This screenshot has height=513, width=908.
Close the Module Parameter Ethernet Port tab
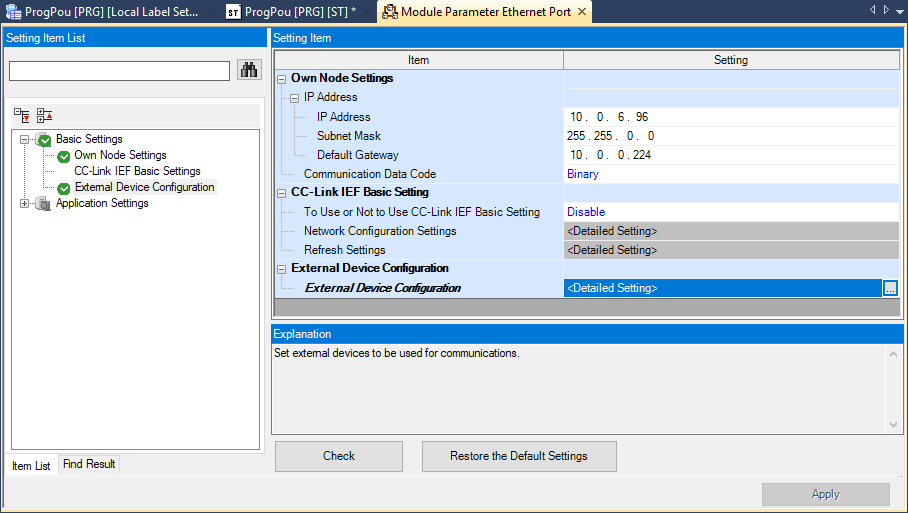[x=581, y=12]
